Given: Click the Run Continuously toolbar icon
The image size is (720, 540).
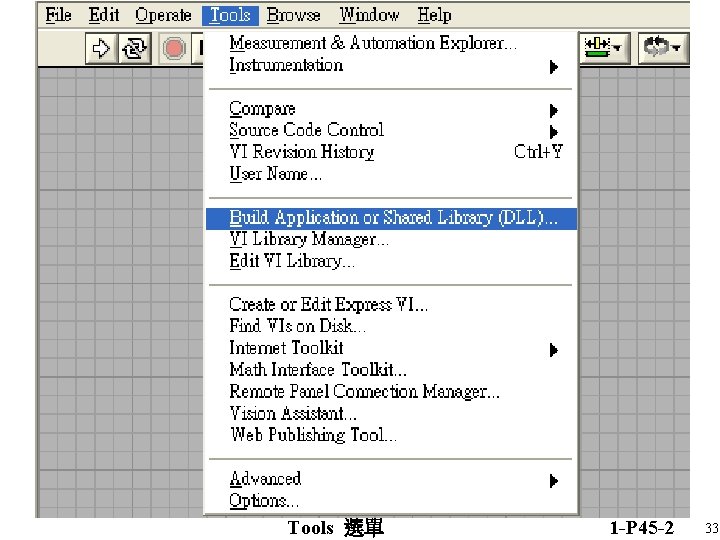Looking at the screenshot, I should 135,48.
